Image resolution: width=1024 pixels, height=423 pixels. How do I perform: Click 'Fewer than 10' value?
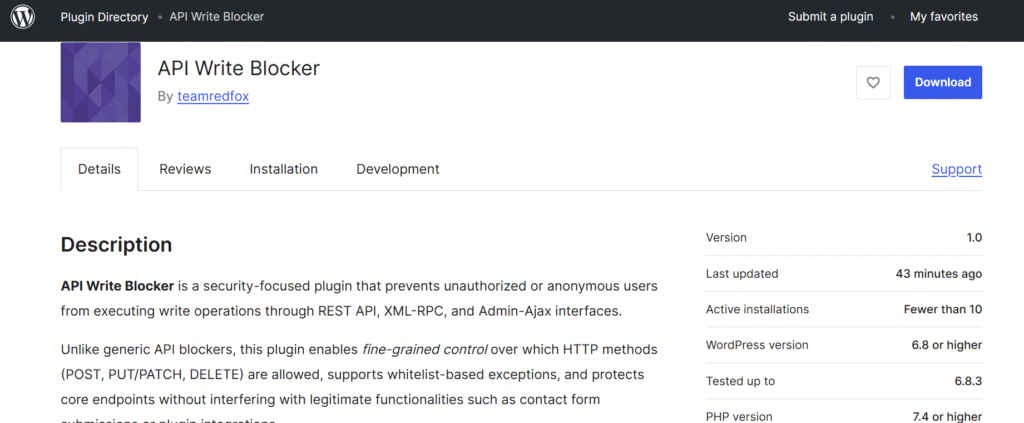tap(943, 309)
